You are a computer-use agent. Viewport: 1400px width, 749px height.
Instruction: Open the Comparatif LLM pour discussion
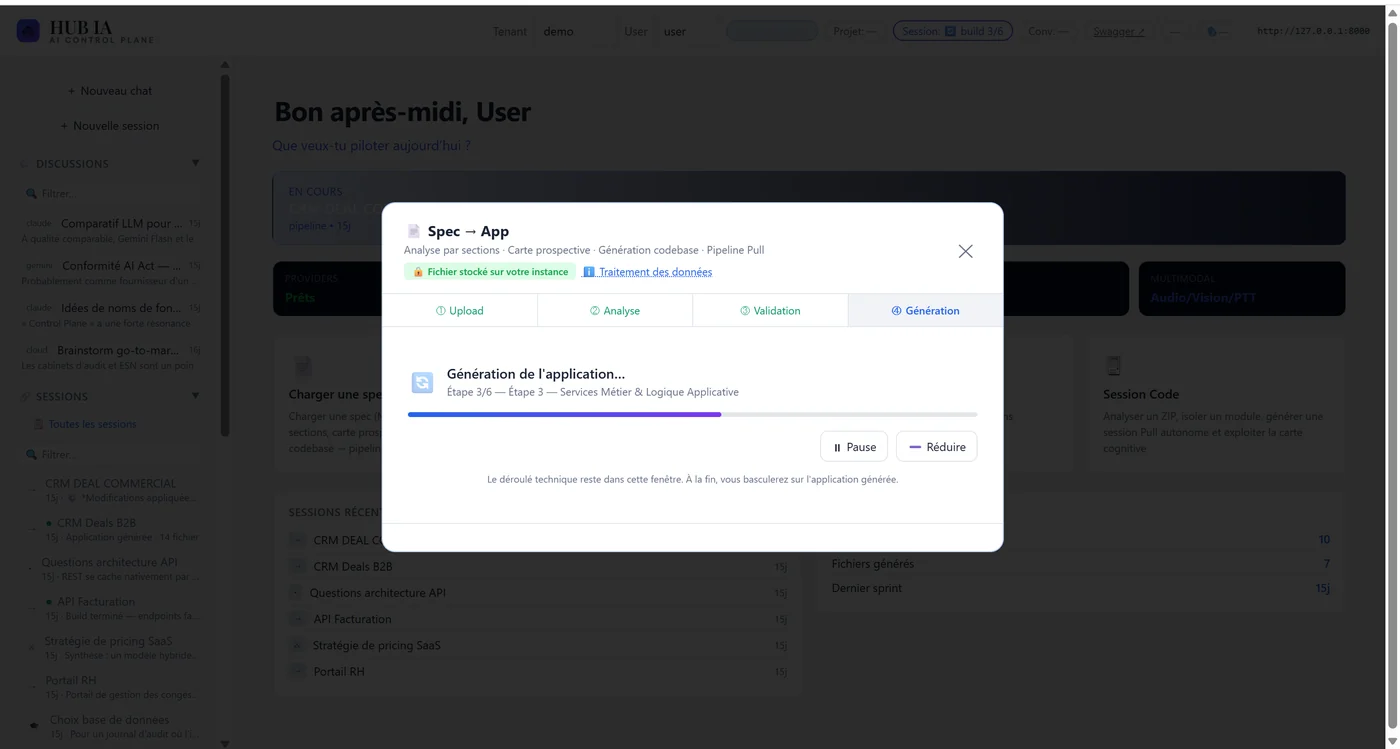pyautogui.click(x=111, y=230)
